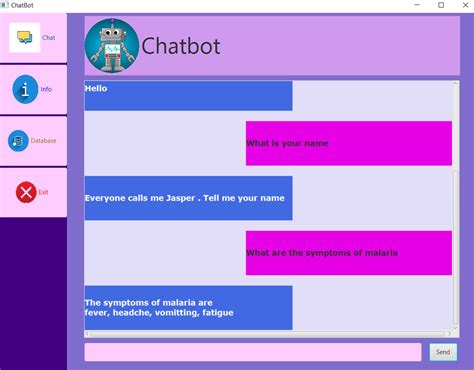Click the blue Info circle icon
Screen dimensions: 474x370
[25, 89]
